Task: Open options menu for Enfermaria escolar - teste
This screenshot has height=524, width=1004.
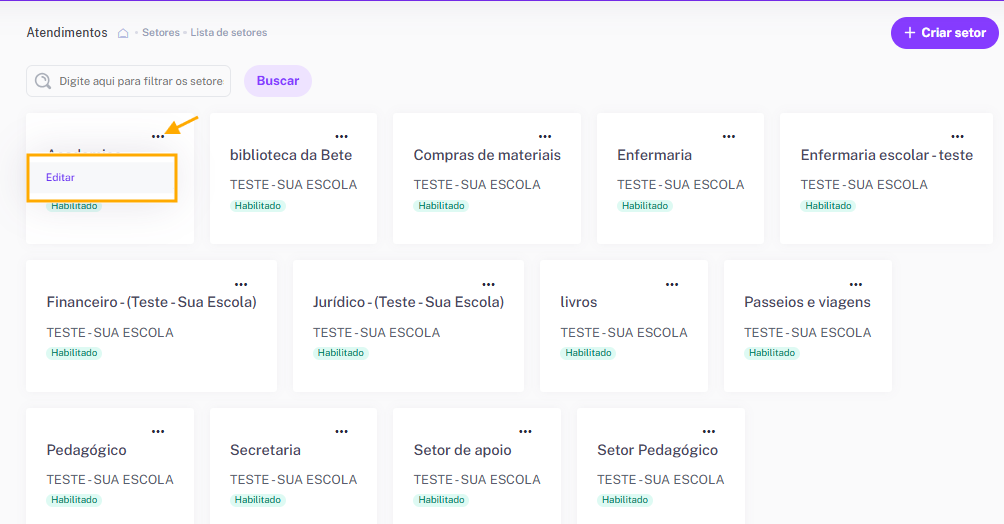Action: click(x=957, y=136)
